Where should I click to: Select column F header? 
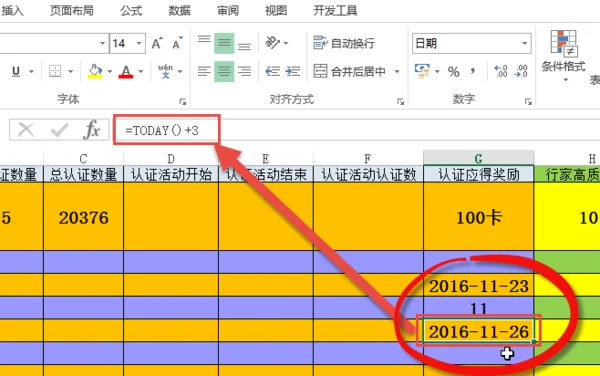[368, 158]
